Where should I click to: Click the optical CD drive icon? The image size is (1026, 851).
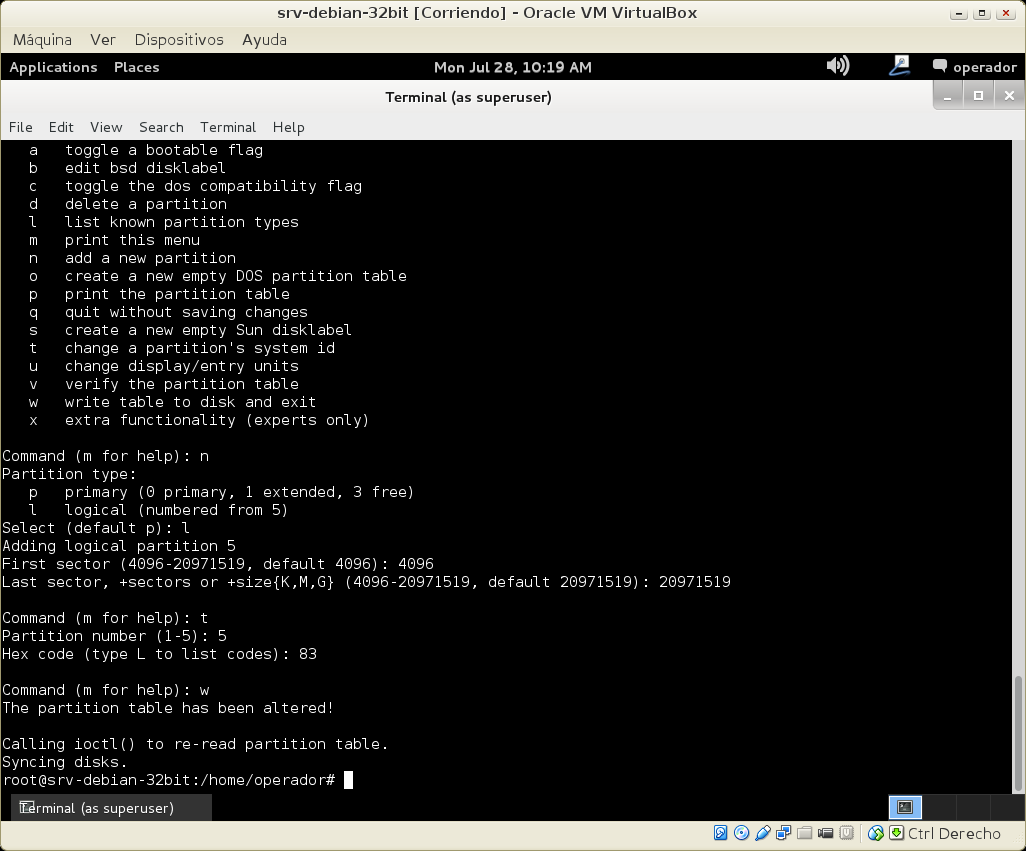coord(741,833)
